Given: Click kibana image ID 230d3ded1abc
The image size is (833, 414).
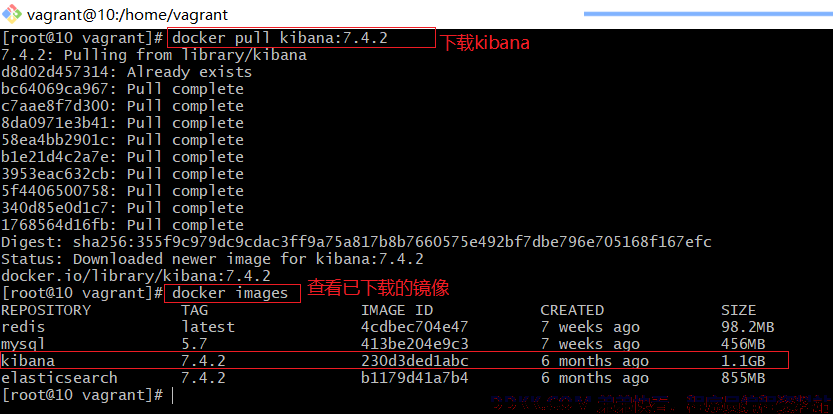Looking at the screenshot, I should point(414,361).
